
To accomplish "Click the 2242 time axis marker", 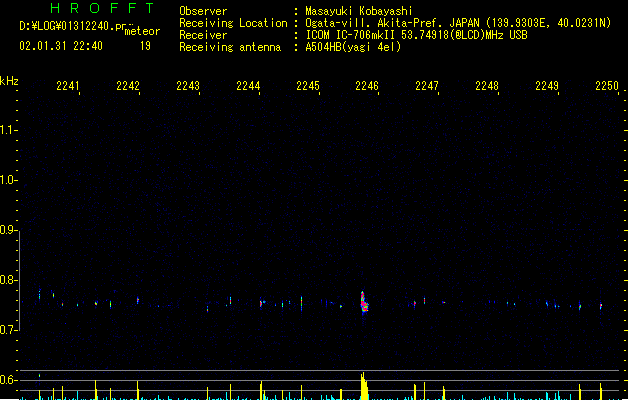I will click(128, 86).
